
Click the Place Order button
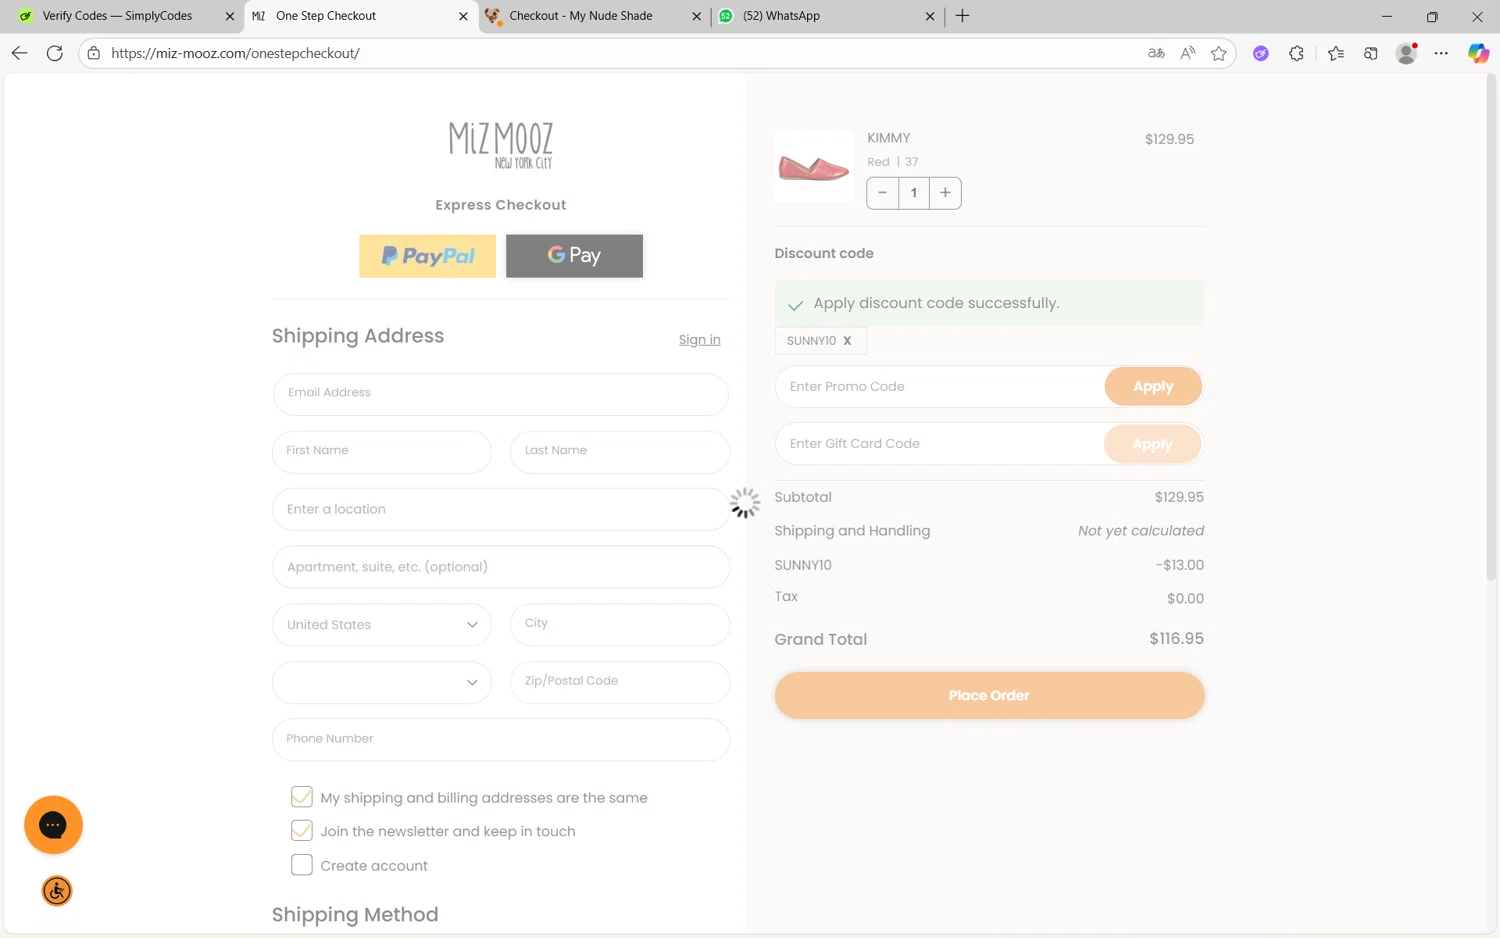(x=989, y=695)
